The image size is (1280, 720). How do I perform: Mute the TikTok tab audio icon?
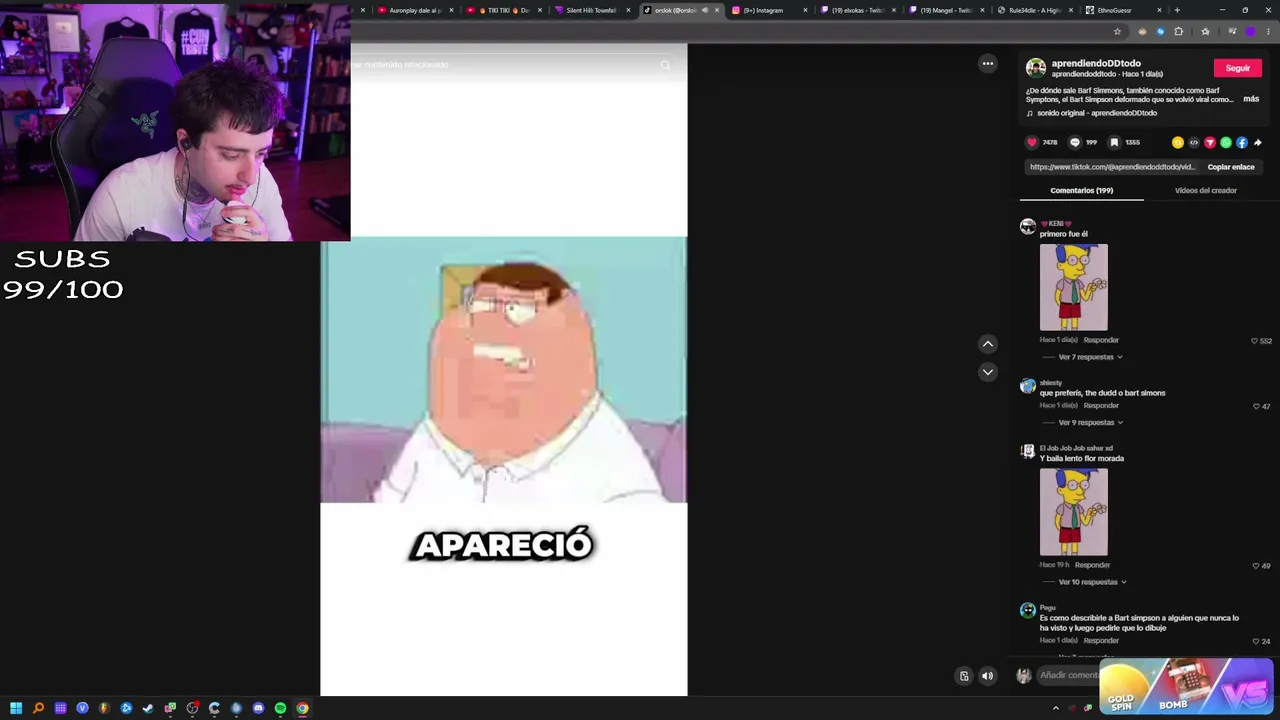point(704,10)
